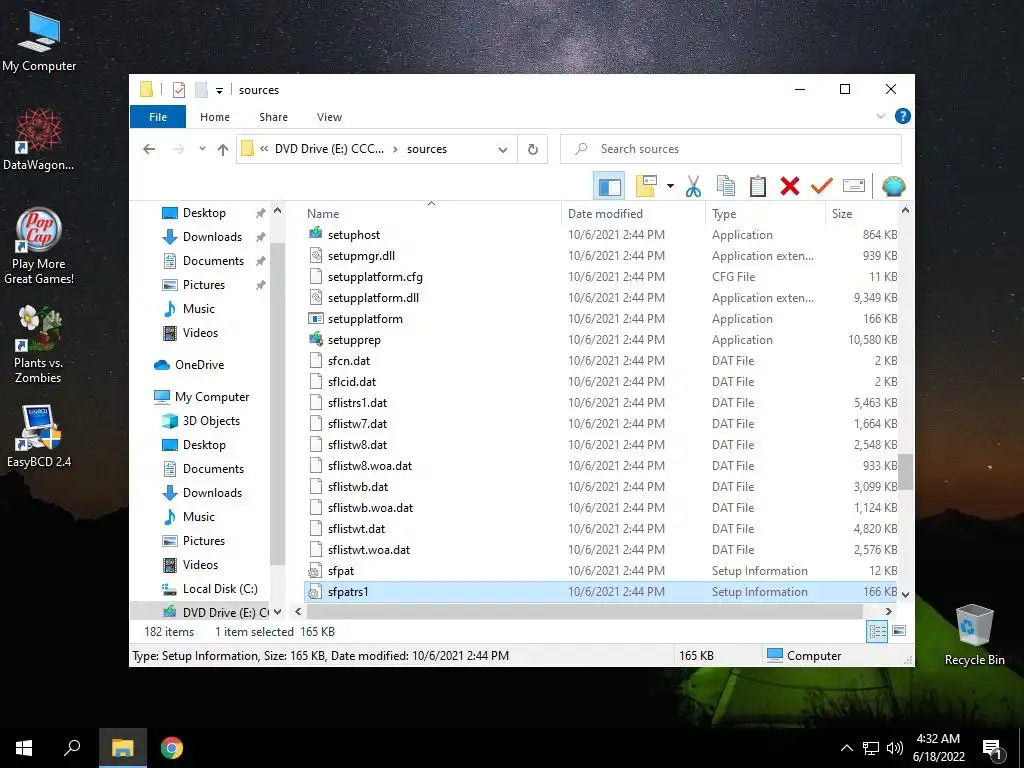Click the file list vertical scrollbar thumb
This screenshot has width=1024, height=768.
pyautogui.click(x=905, y=472)
